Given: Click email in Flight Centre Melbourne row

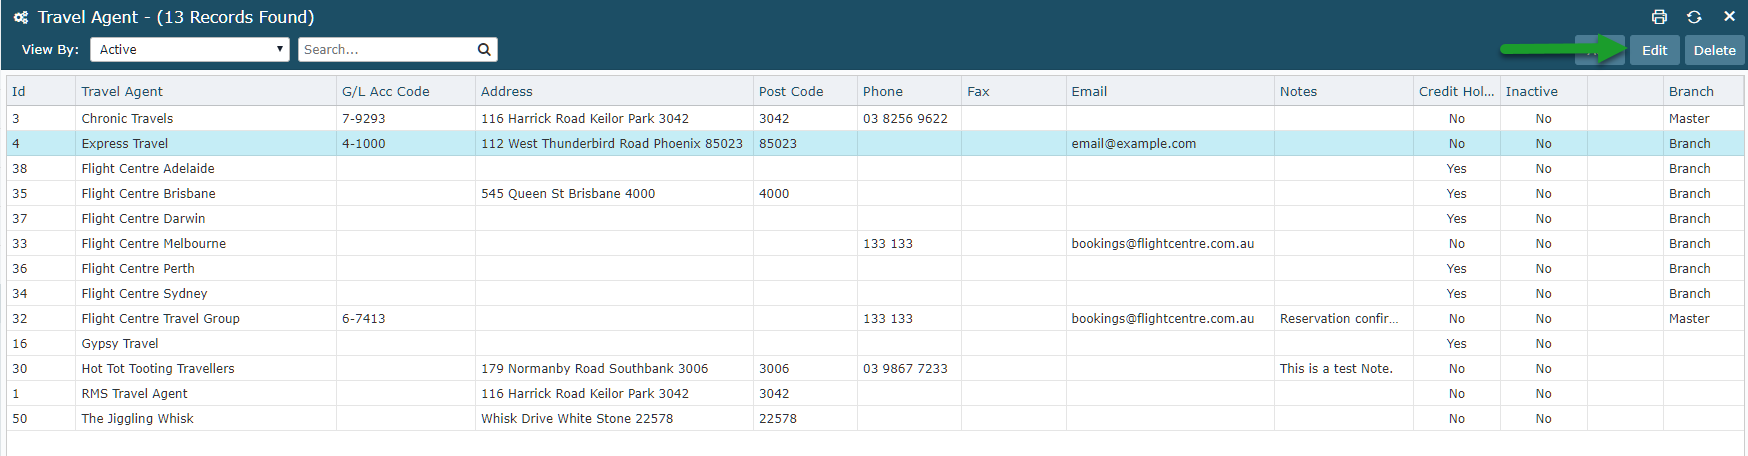Looking at the screenshot, I should [x=1162, y=243].
